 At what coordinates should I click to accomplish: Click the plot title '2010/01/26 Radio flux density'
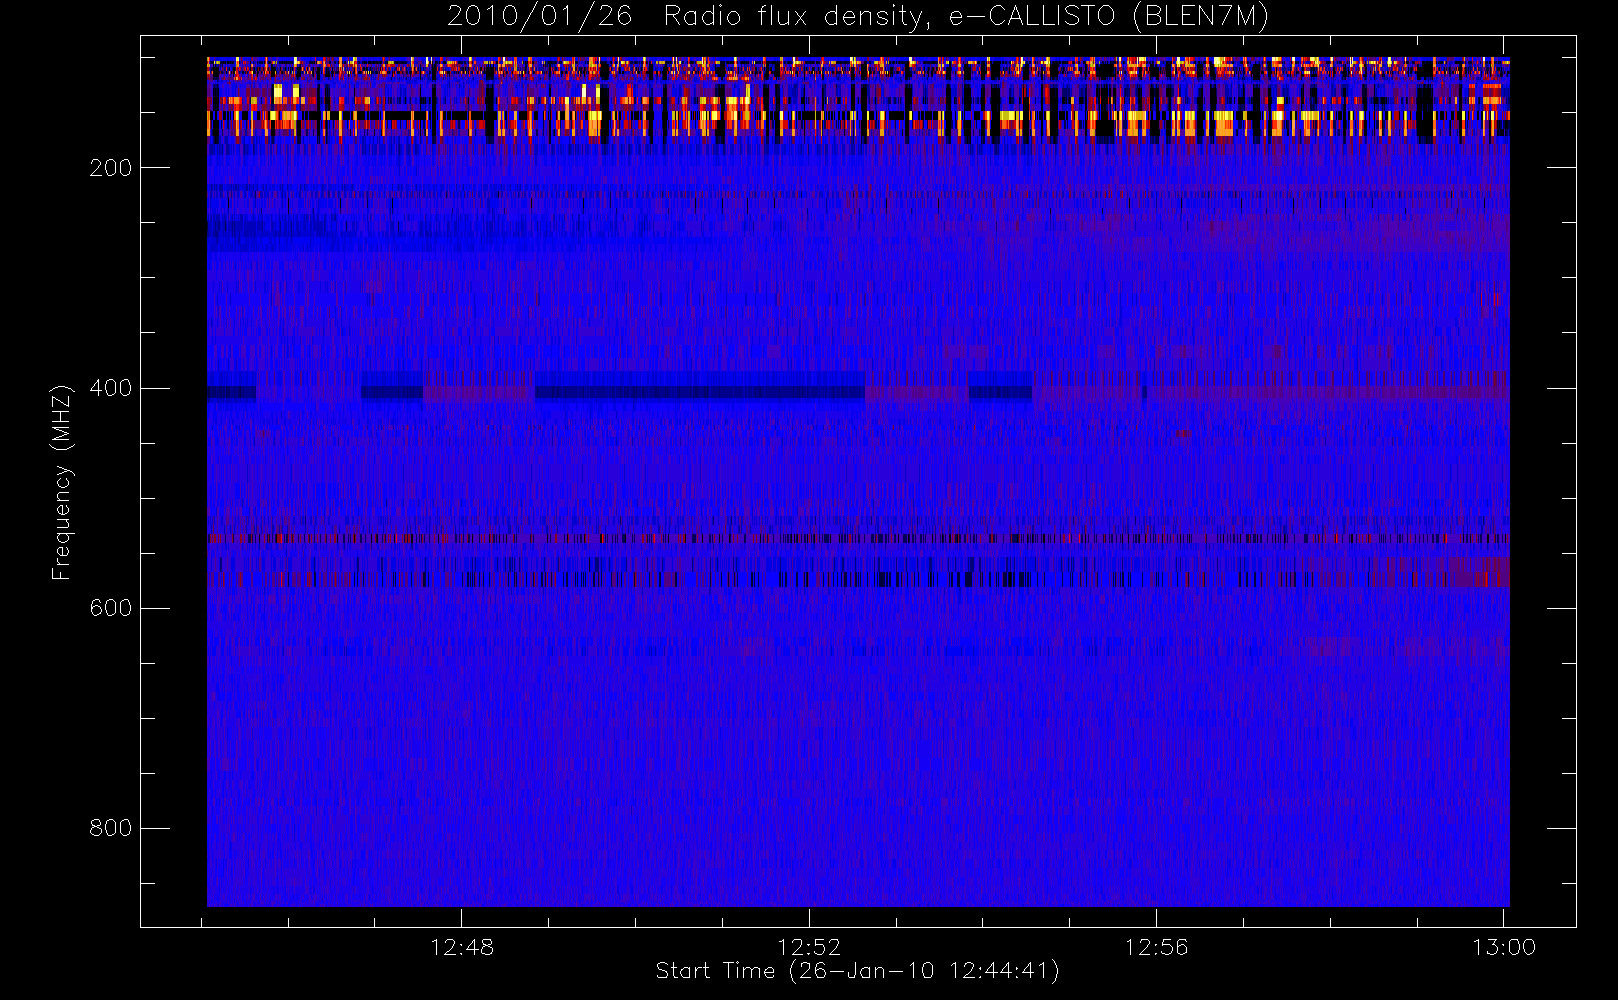point(858,17)
